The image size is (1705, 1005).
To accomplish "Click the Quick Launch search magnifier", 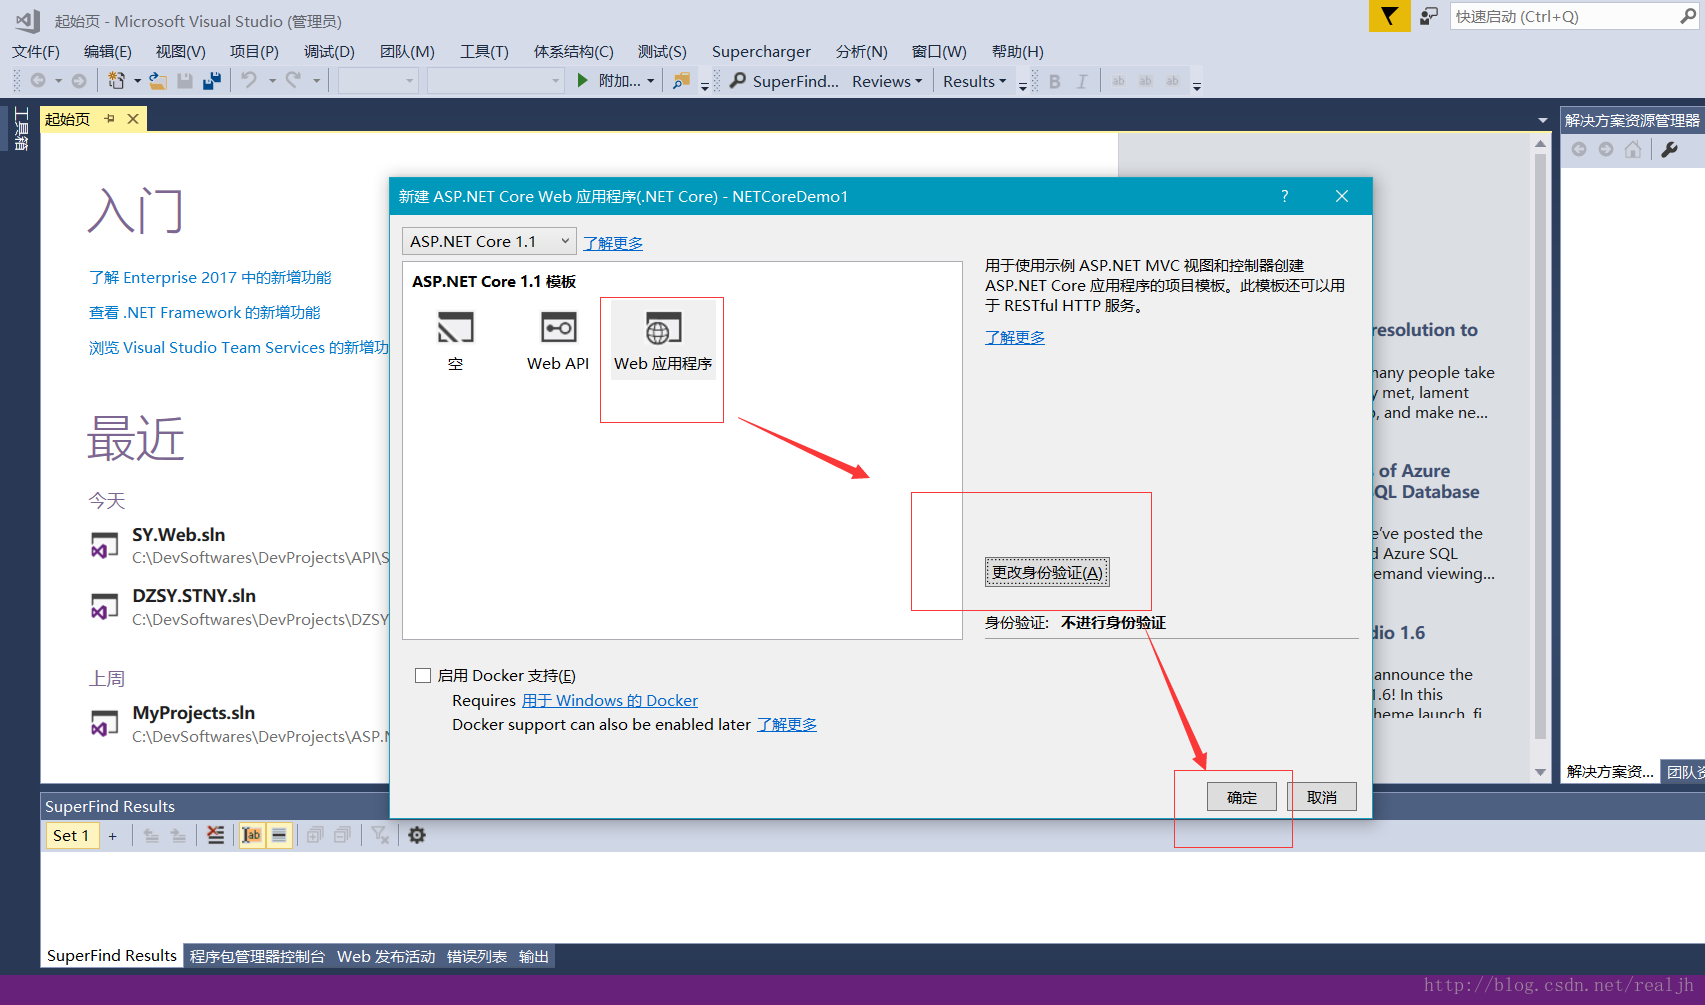I will pyautogui.click(x=1688, y=16).
